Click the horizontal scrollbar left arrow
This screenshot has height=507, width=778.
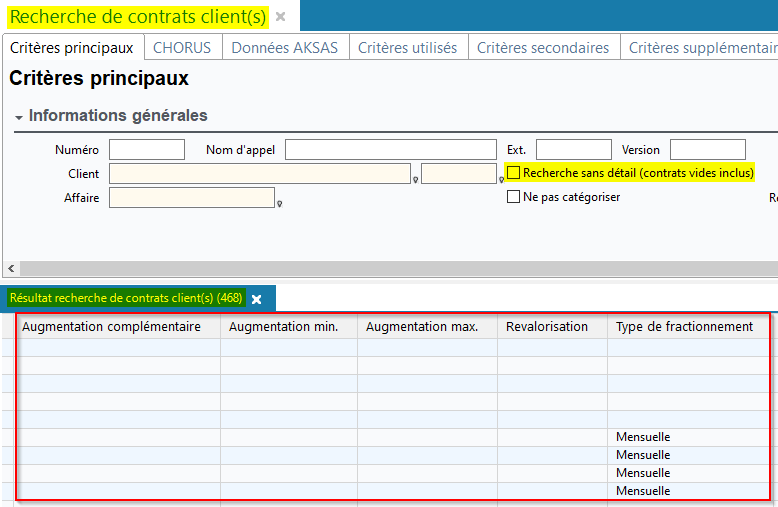(11, 269)
